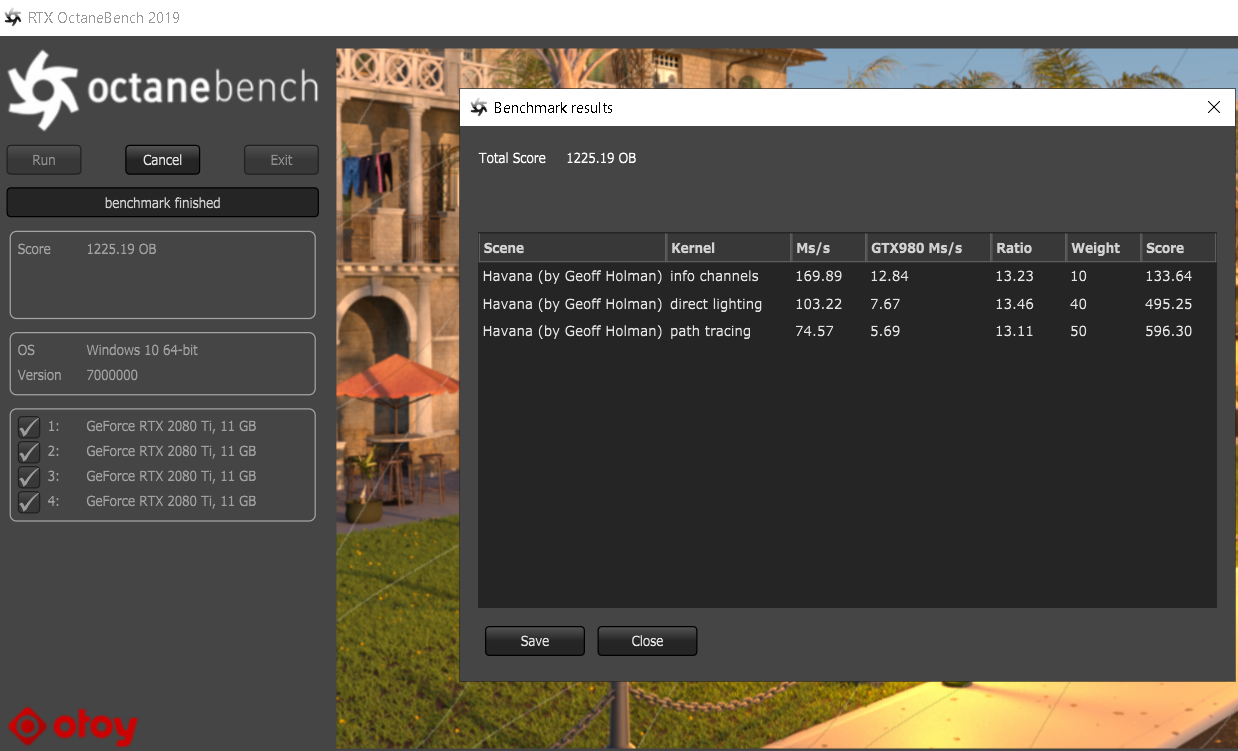This screenshot has width=1238, height=751.
Task: Sort by the Kernel column header
Action: tap(728, 248)
